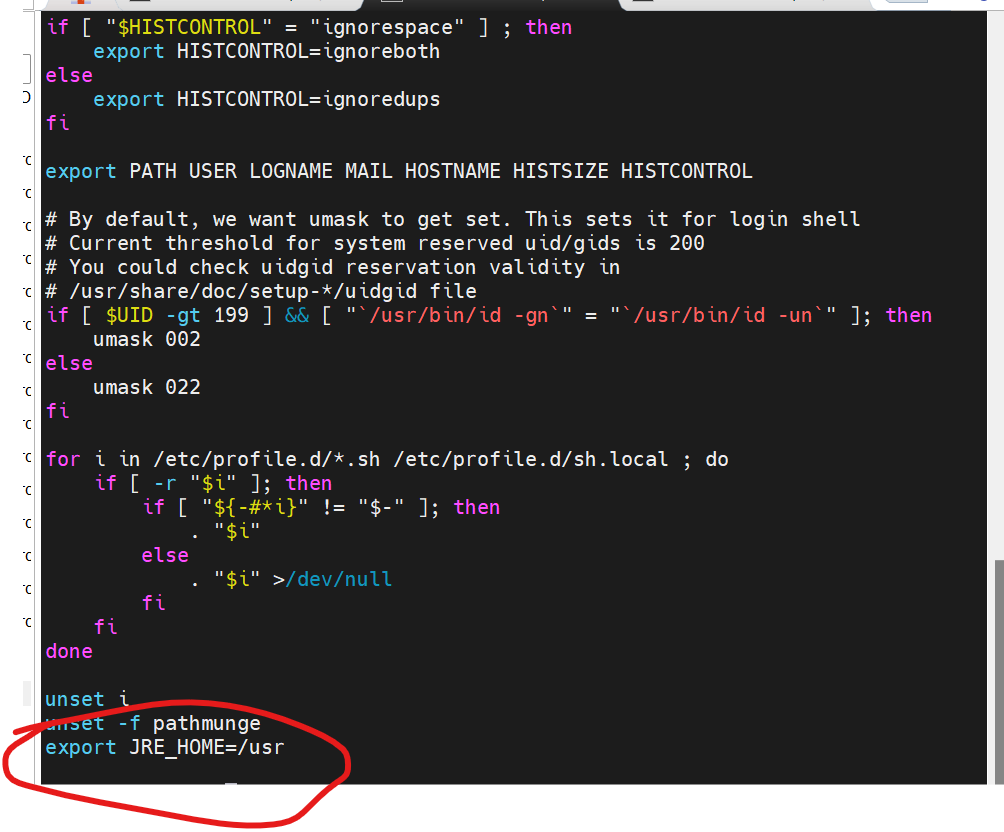Click the word 'MAIL'
The image size is (1004, 832).
click(369, 171)
